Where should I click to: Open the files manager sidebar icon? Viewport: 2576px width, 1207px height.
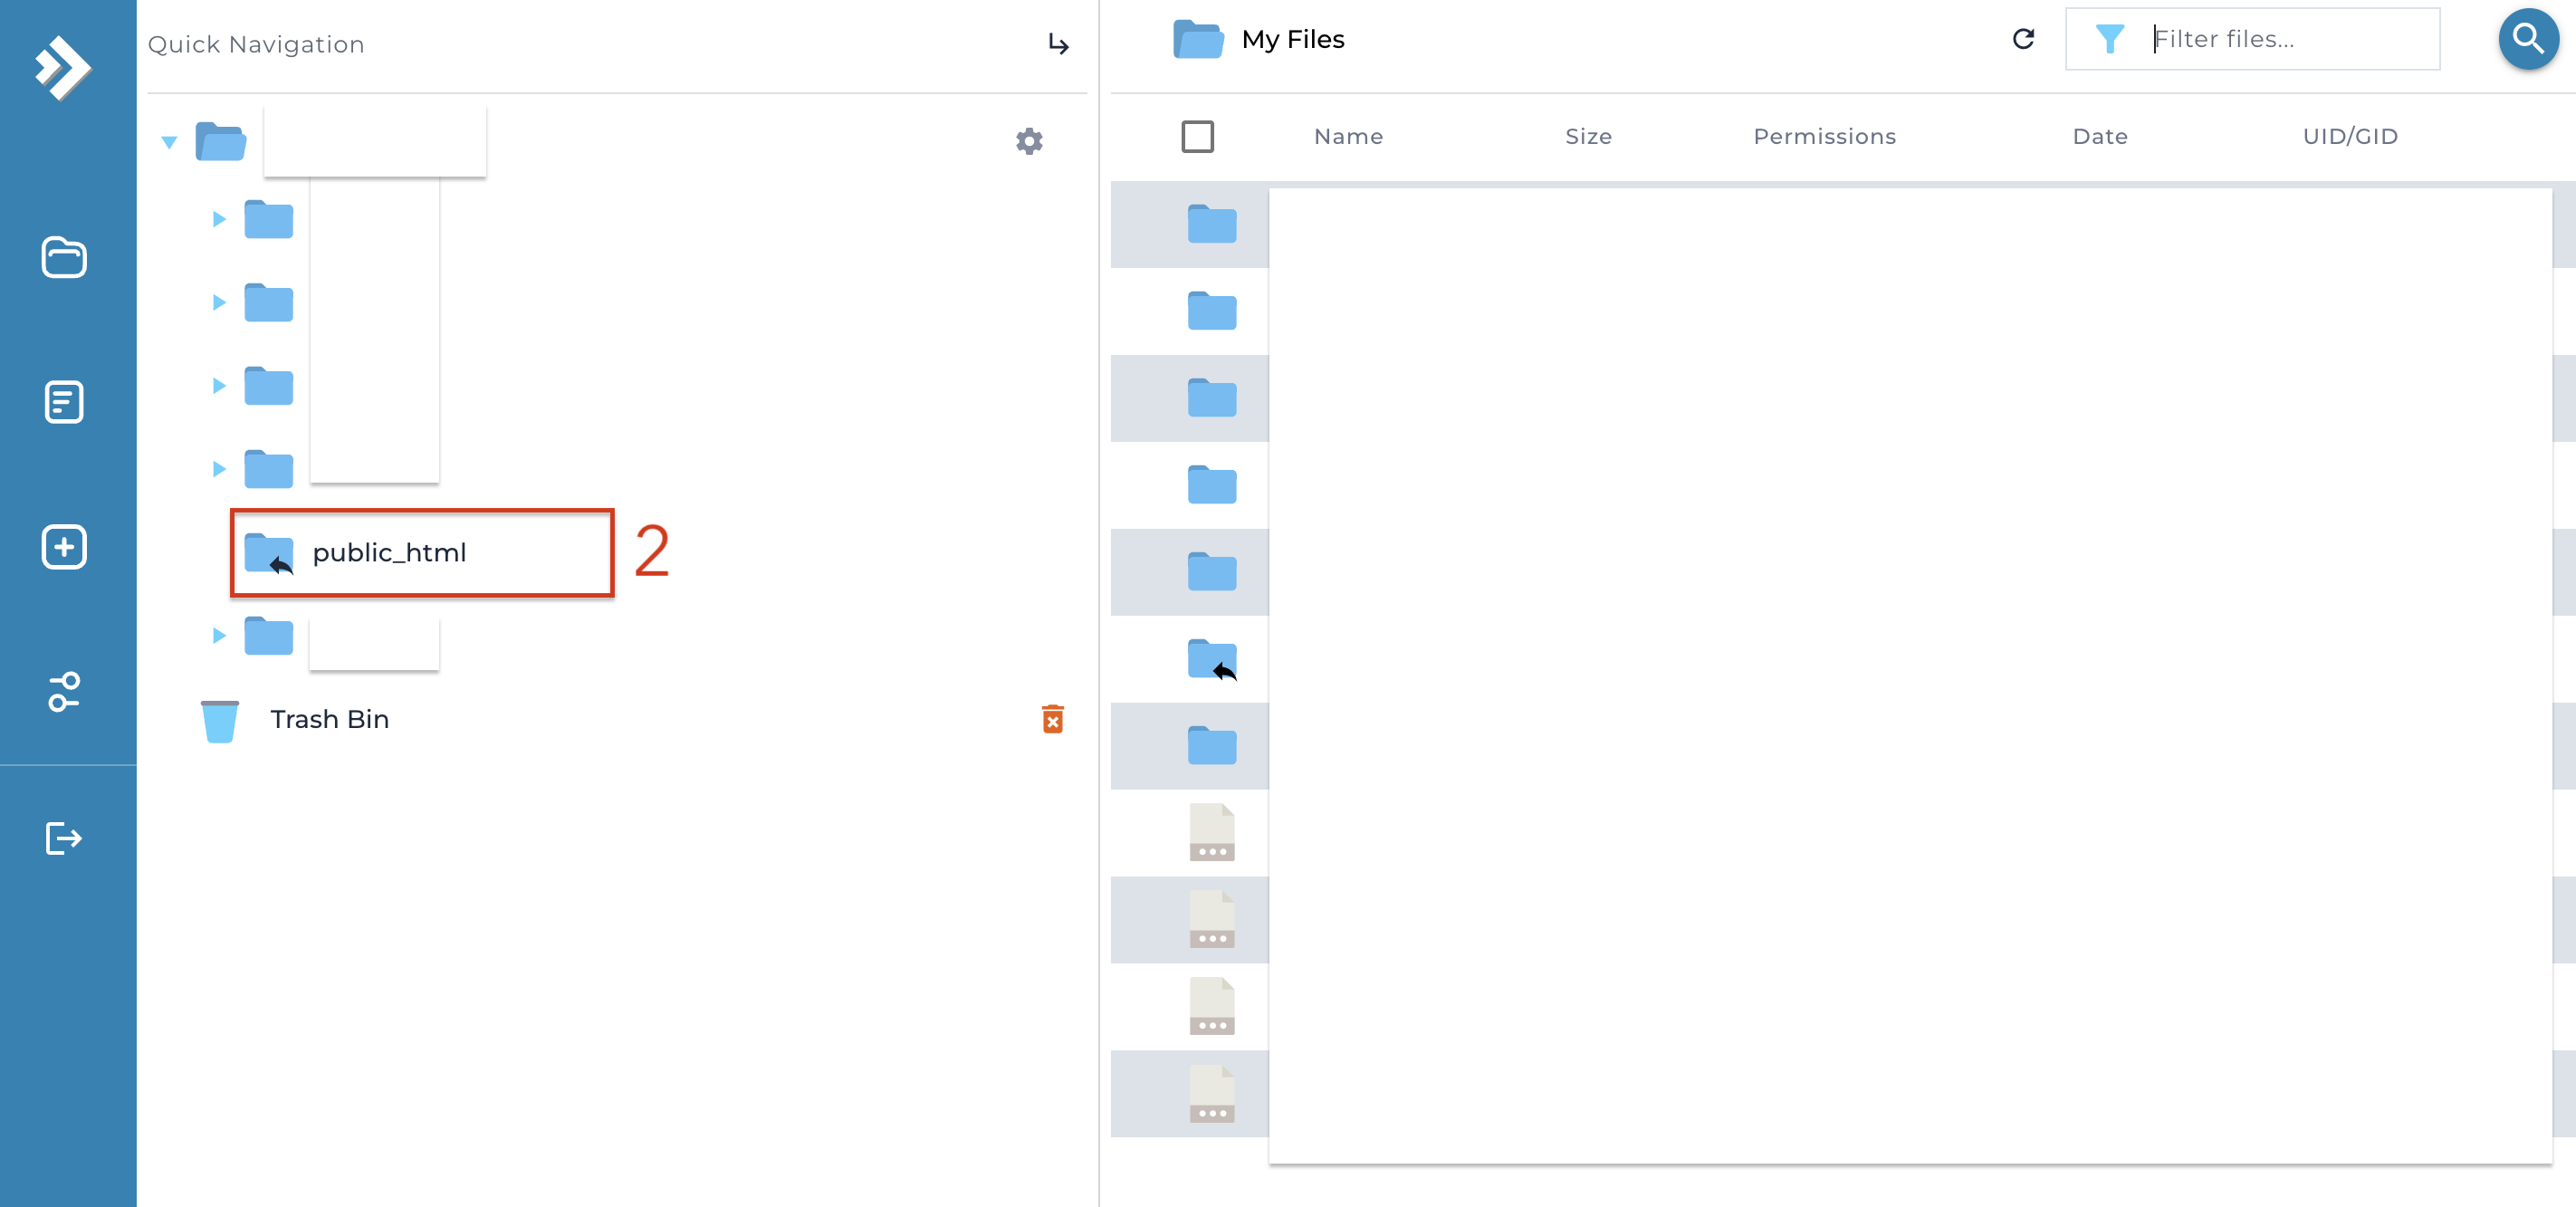coord(64,258)
